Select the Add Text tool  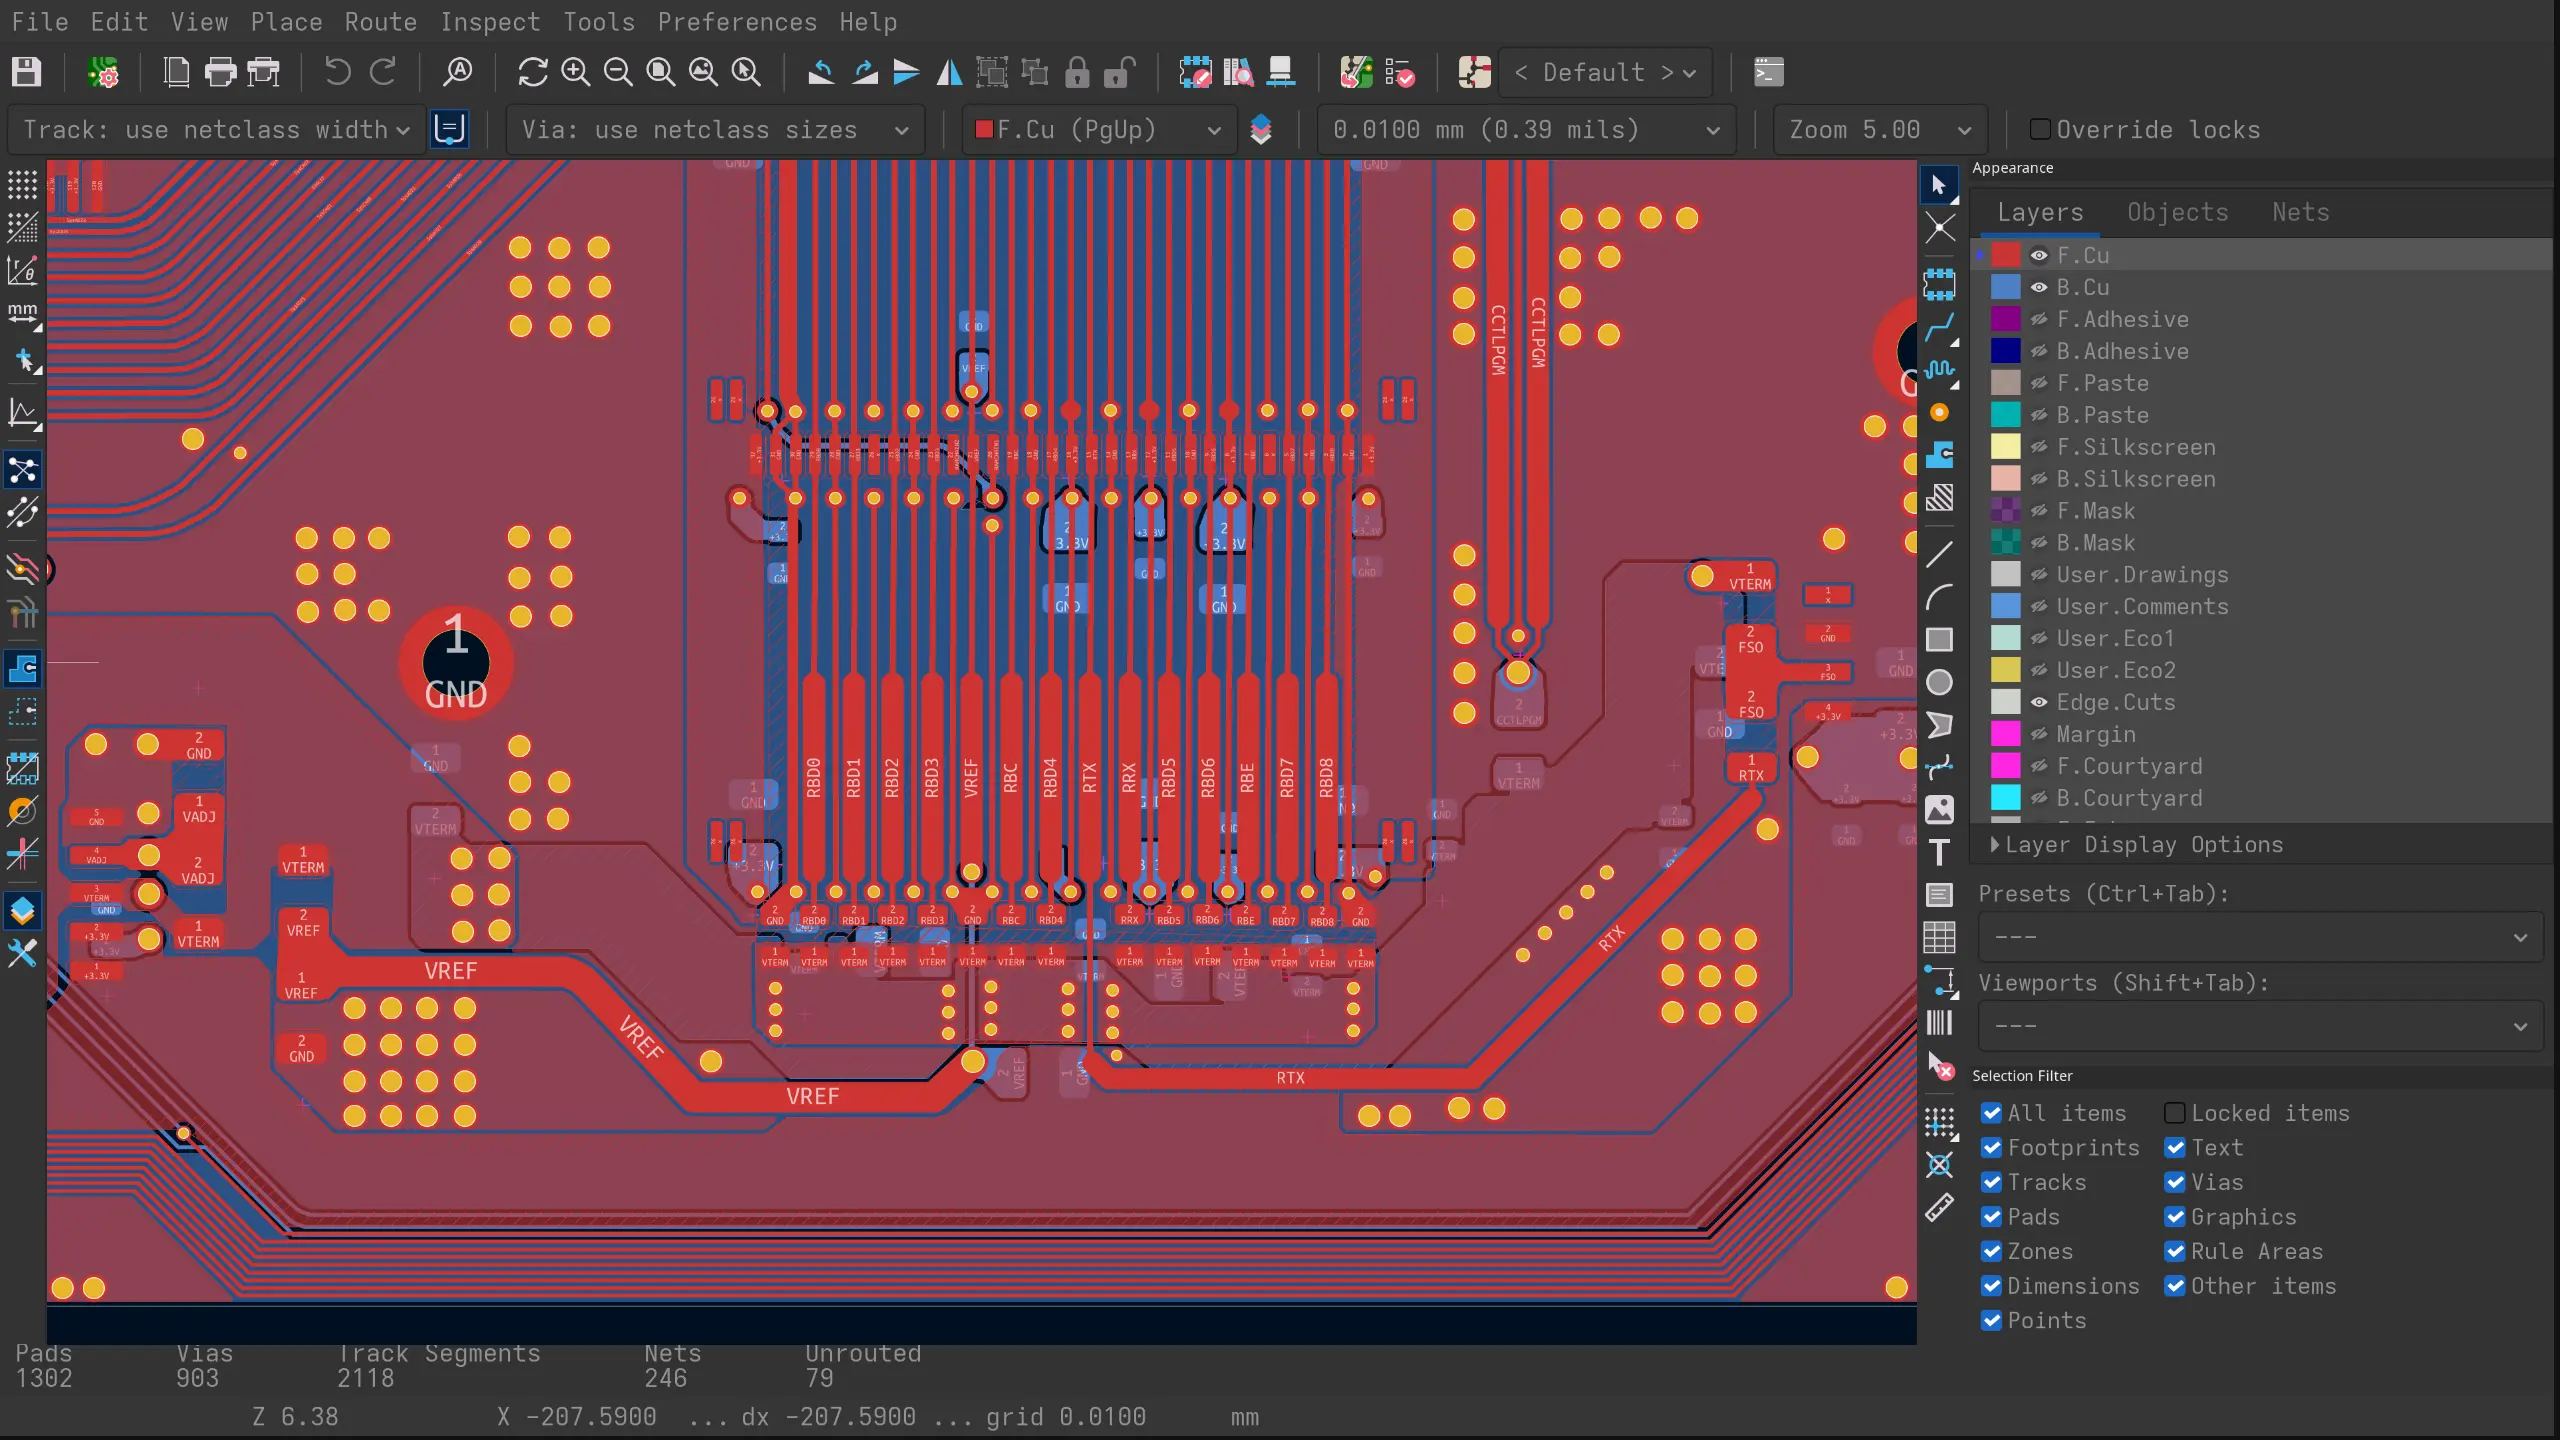pos(1939,852)
